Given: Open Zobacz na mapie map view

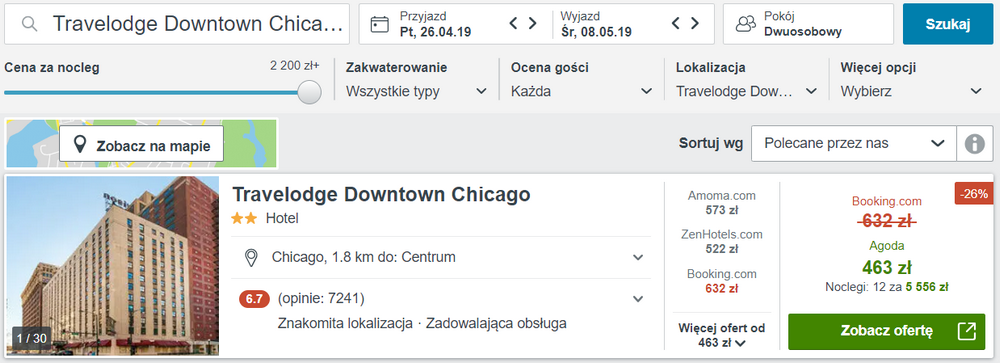Looking at the screenshot, I should [x=142, y=144].
